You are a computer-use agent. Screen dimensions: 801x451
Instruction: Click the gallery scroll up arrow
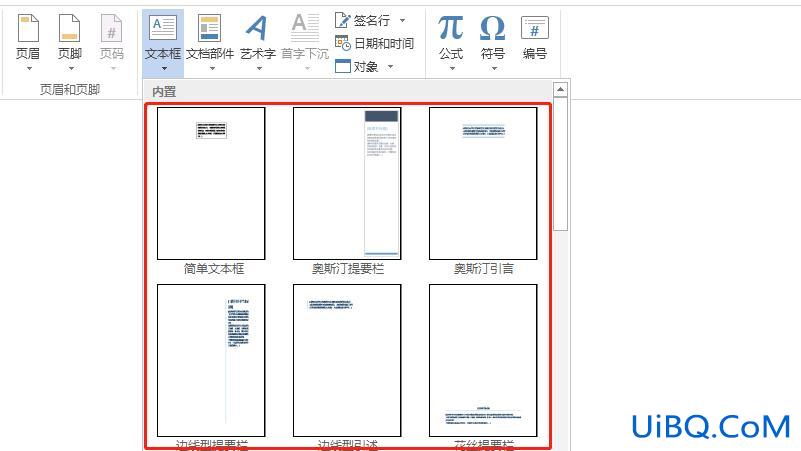(x=560, y=89)
